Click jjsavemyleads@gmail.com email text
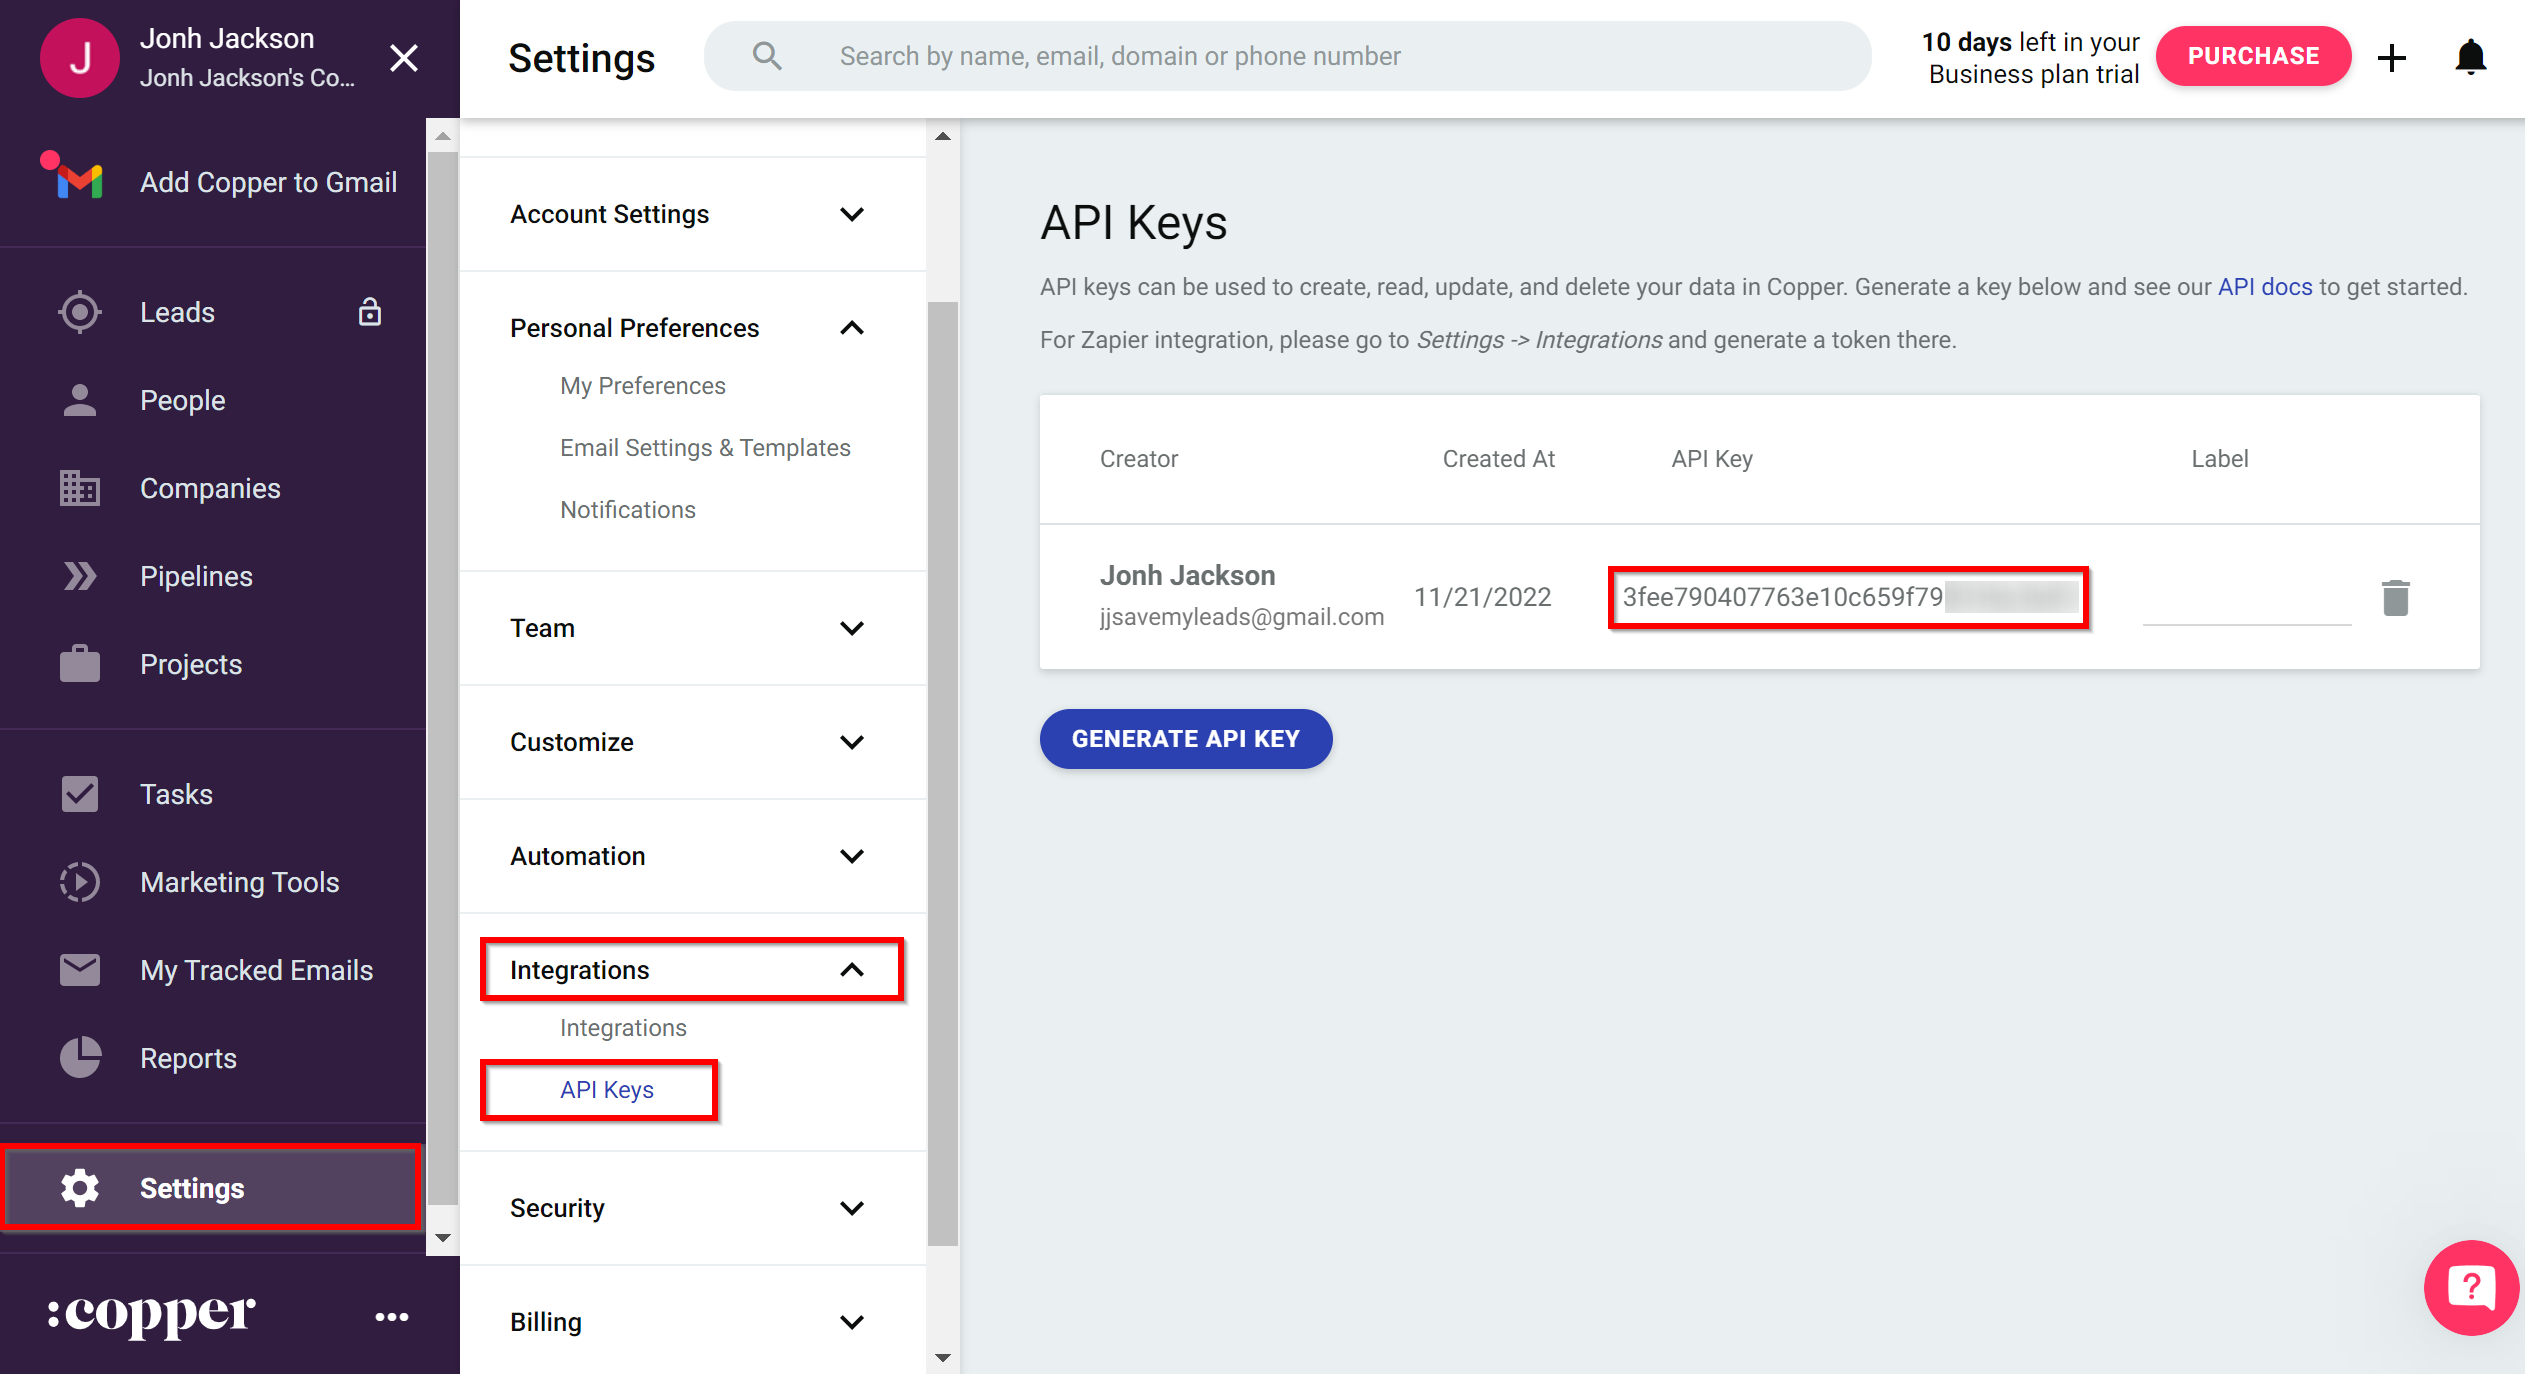2525x1374 pixels. pos(1242,617)
